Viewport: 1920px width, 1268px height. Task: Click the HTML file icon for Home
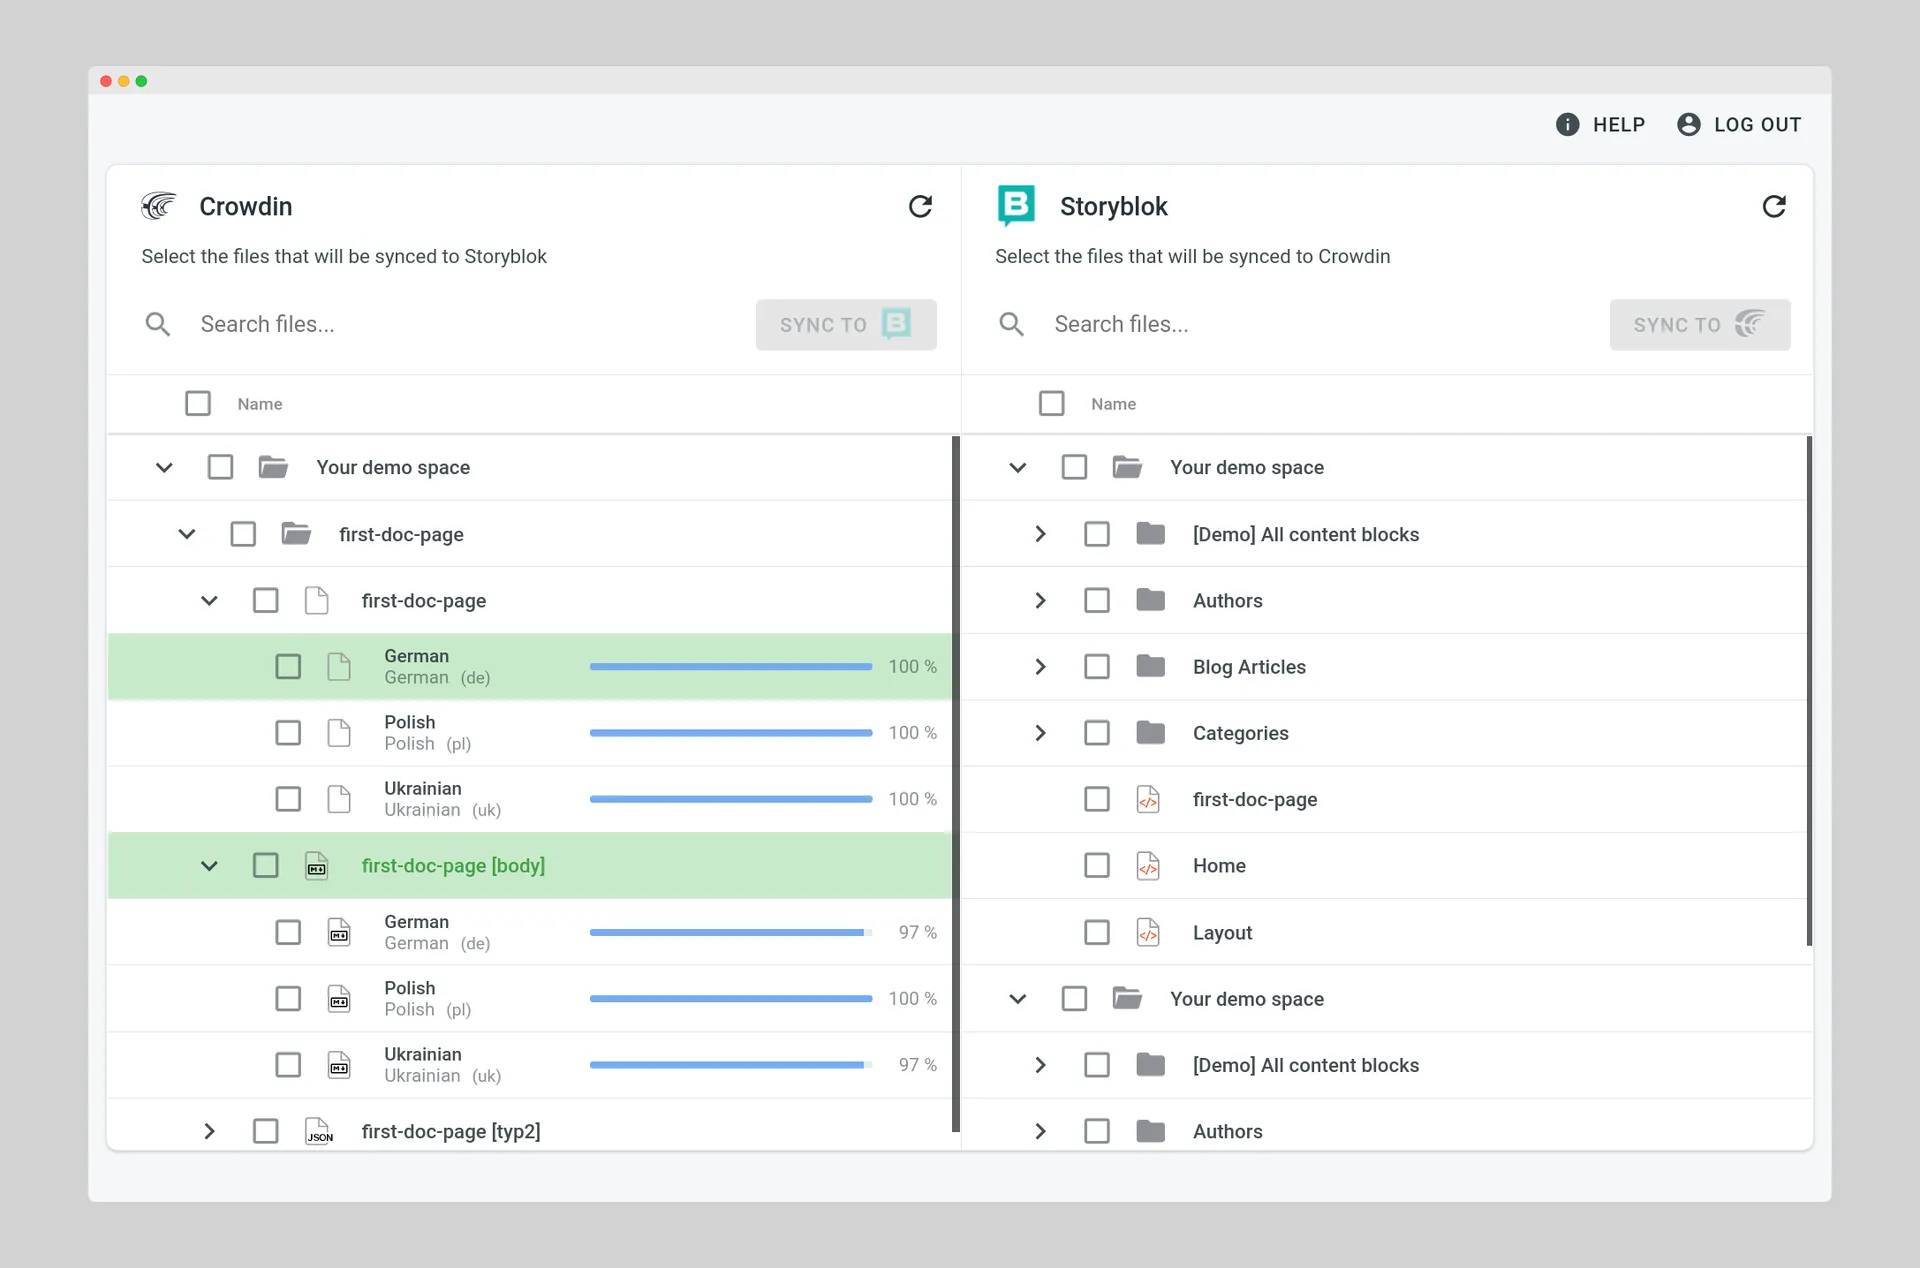pos(1148,866)
